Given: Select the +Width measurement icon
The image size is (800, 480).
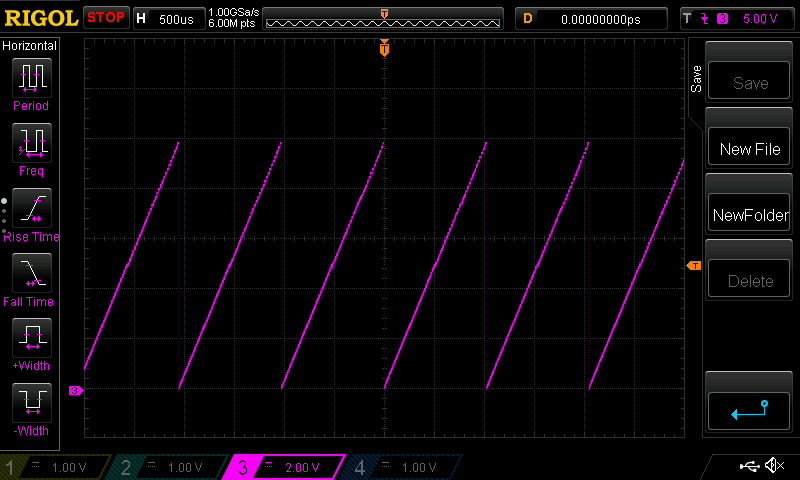Looking at the screenshot, I should tap(32, 338).
